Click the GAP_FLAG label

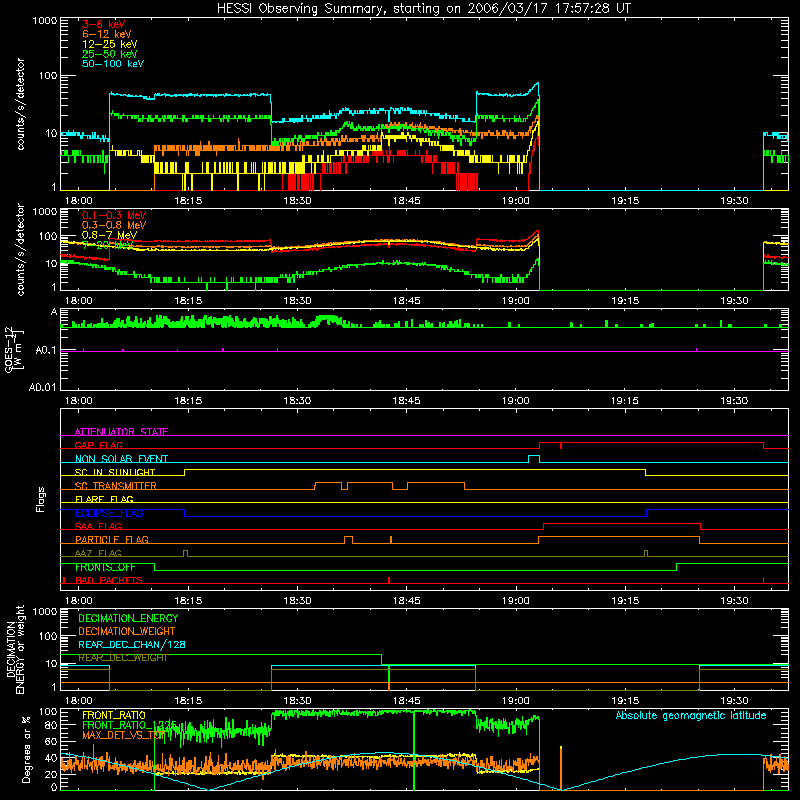point(98,445)
